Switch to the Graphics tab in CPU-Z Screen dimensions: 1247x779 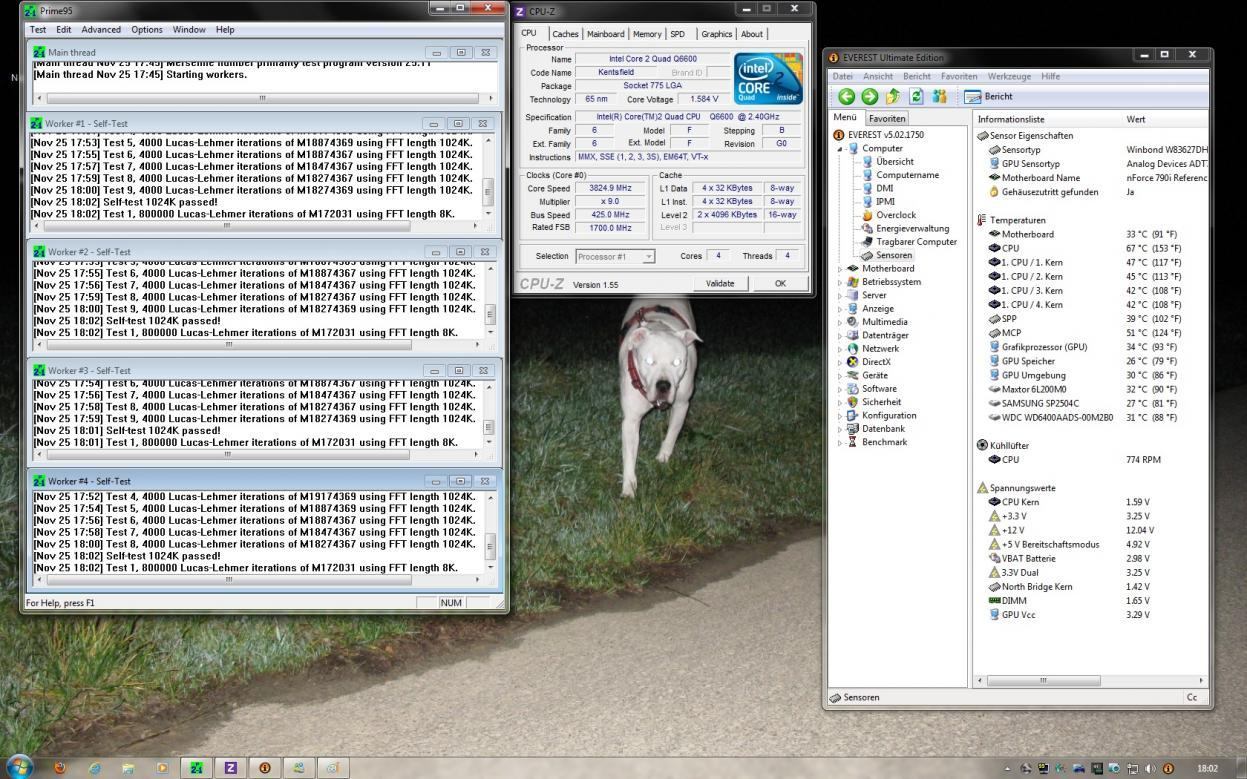coord(716,34)
